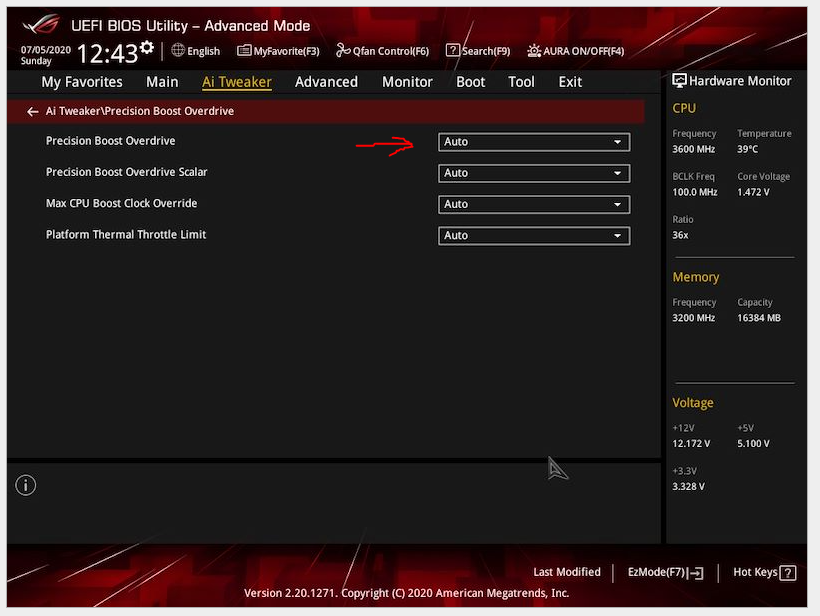820x616 pixels.
Task: Switch to the Advanced tab
Action: click(x=326, y=82)
